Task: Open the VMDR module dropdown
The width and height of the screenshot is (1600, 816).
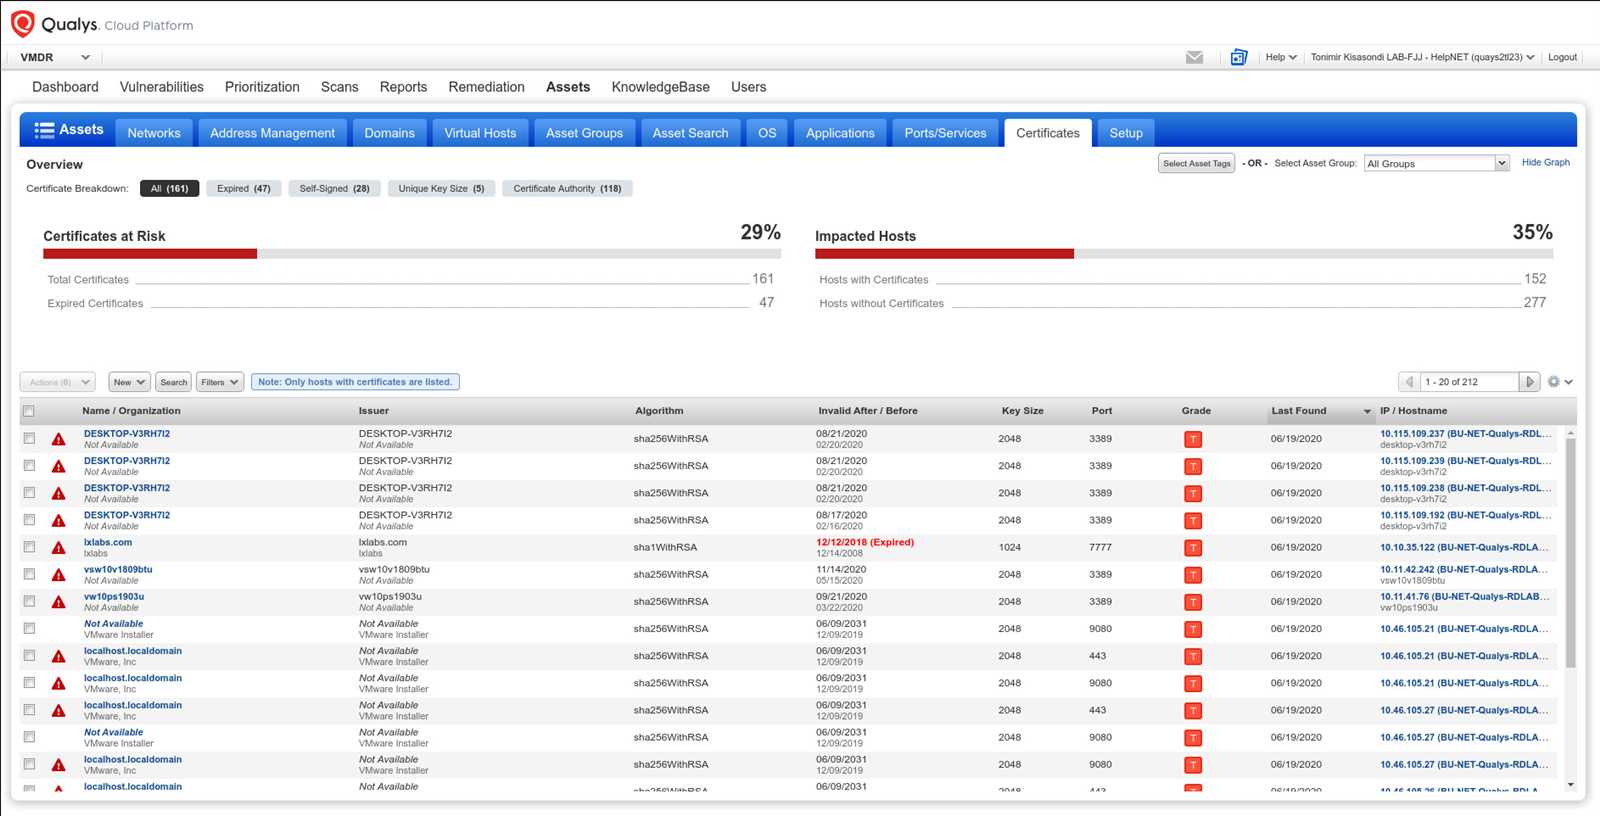Action: 55,57
